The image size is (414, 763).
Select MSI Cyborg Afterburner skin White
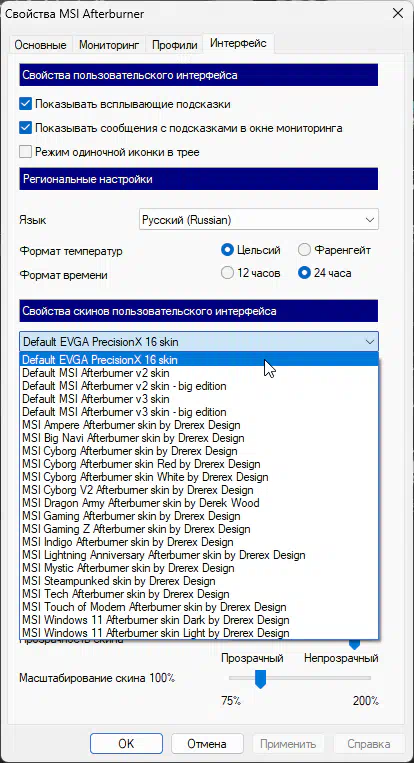point(199,477)
